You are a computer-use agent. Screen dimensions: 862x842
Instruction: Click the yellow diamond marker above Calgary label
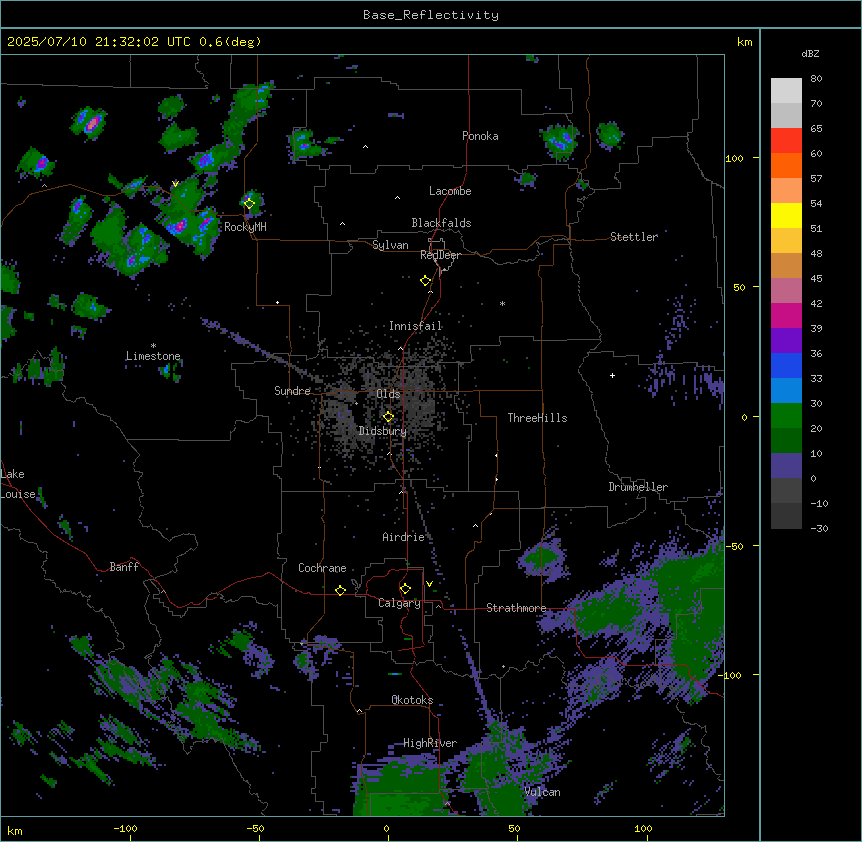click(x=405, y=589)
